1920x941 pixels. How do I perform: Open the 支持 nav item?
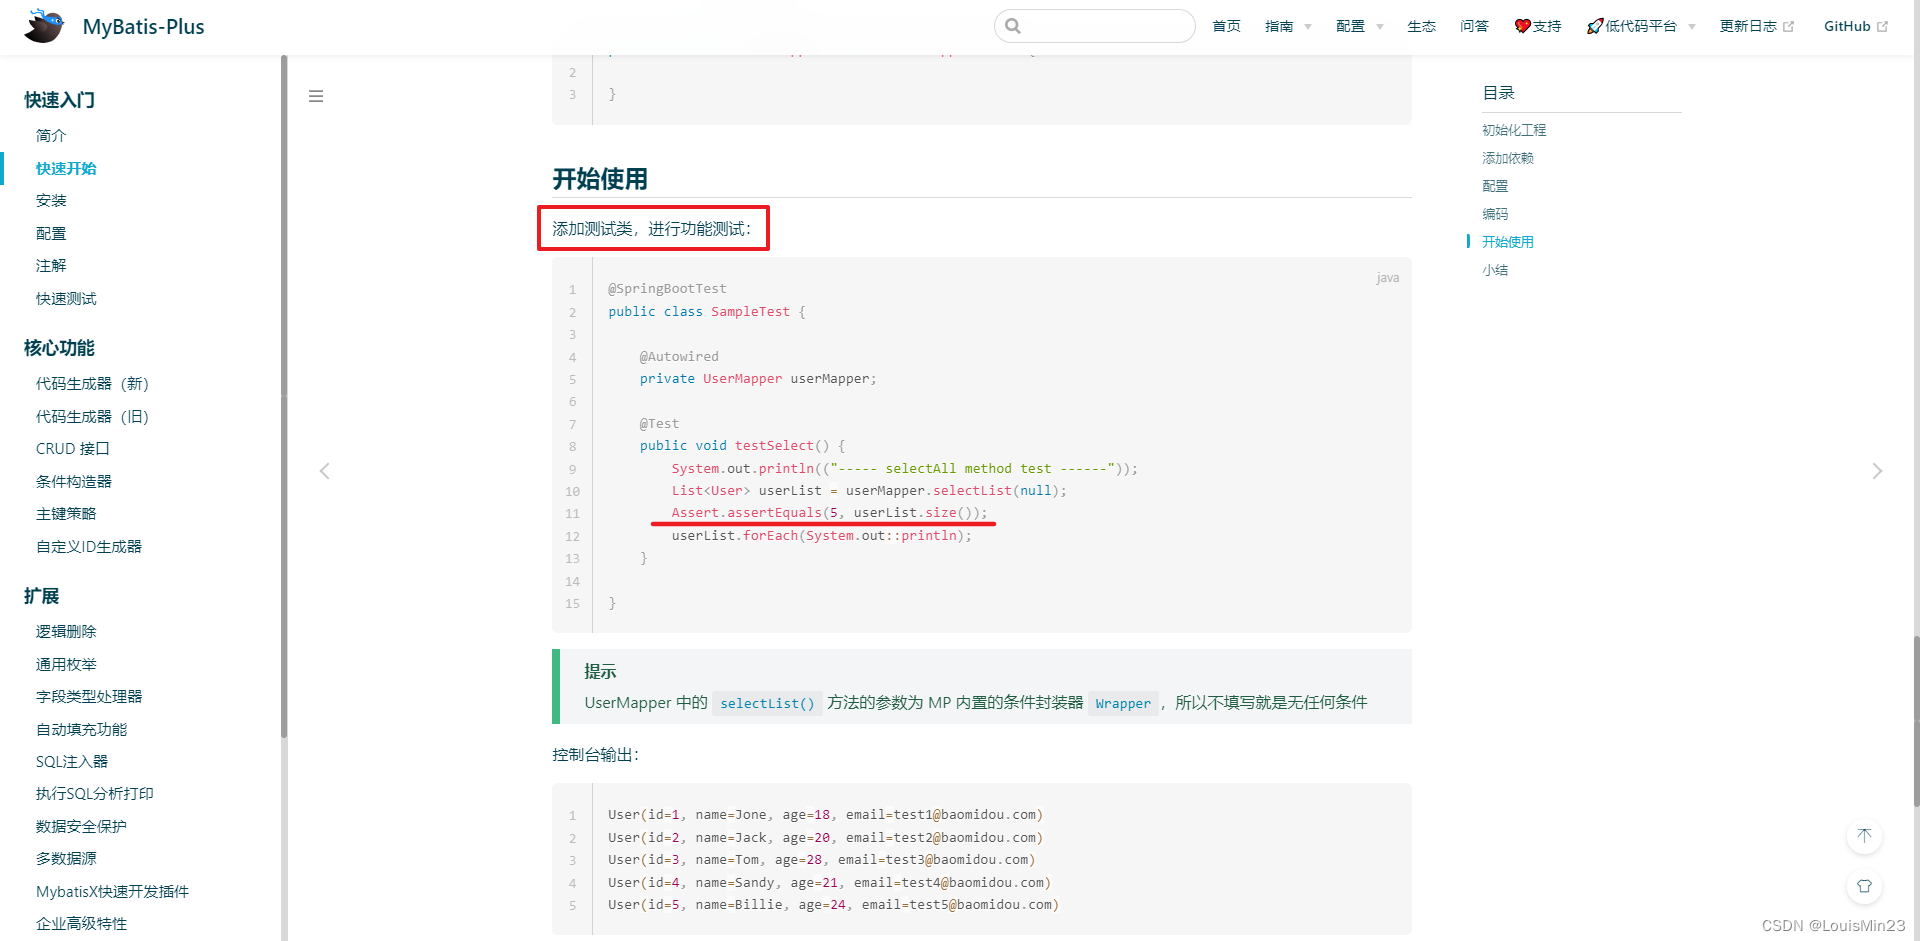(1538, 26)
